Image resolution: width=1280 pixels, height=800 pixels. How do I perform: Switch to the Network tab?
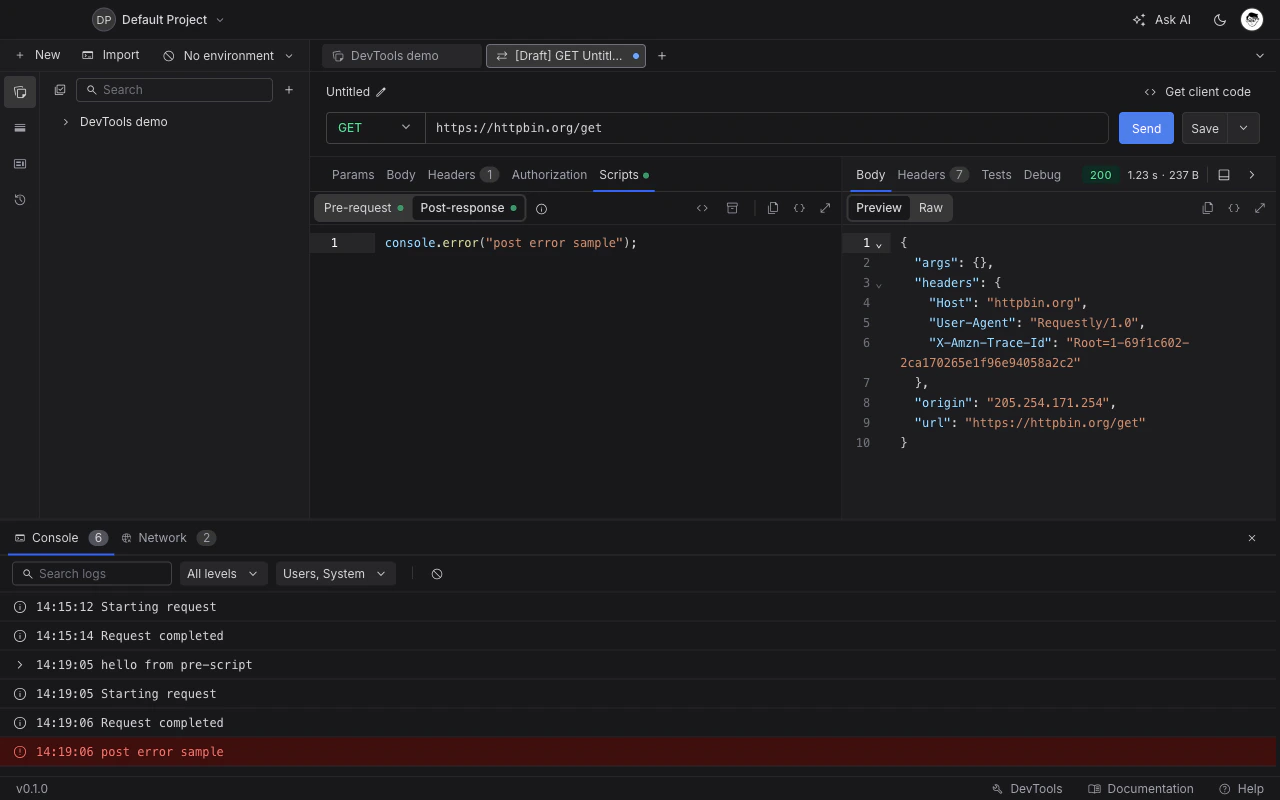point(168,538)
